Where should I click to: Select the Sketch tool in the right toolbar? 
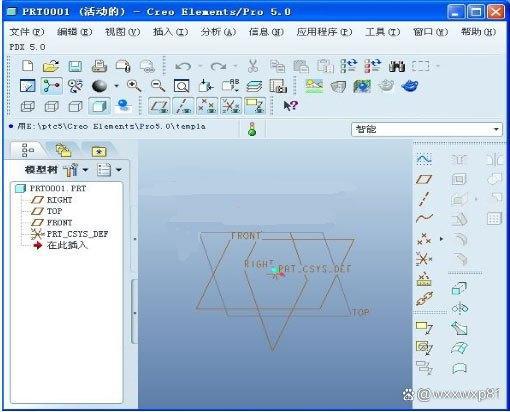424,159
